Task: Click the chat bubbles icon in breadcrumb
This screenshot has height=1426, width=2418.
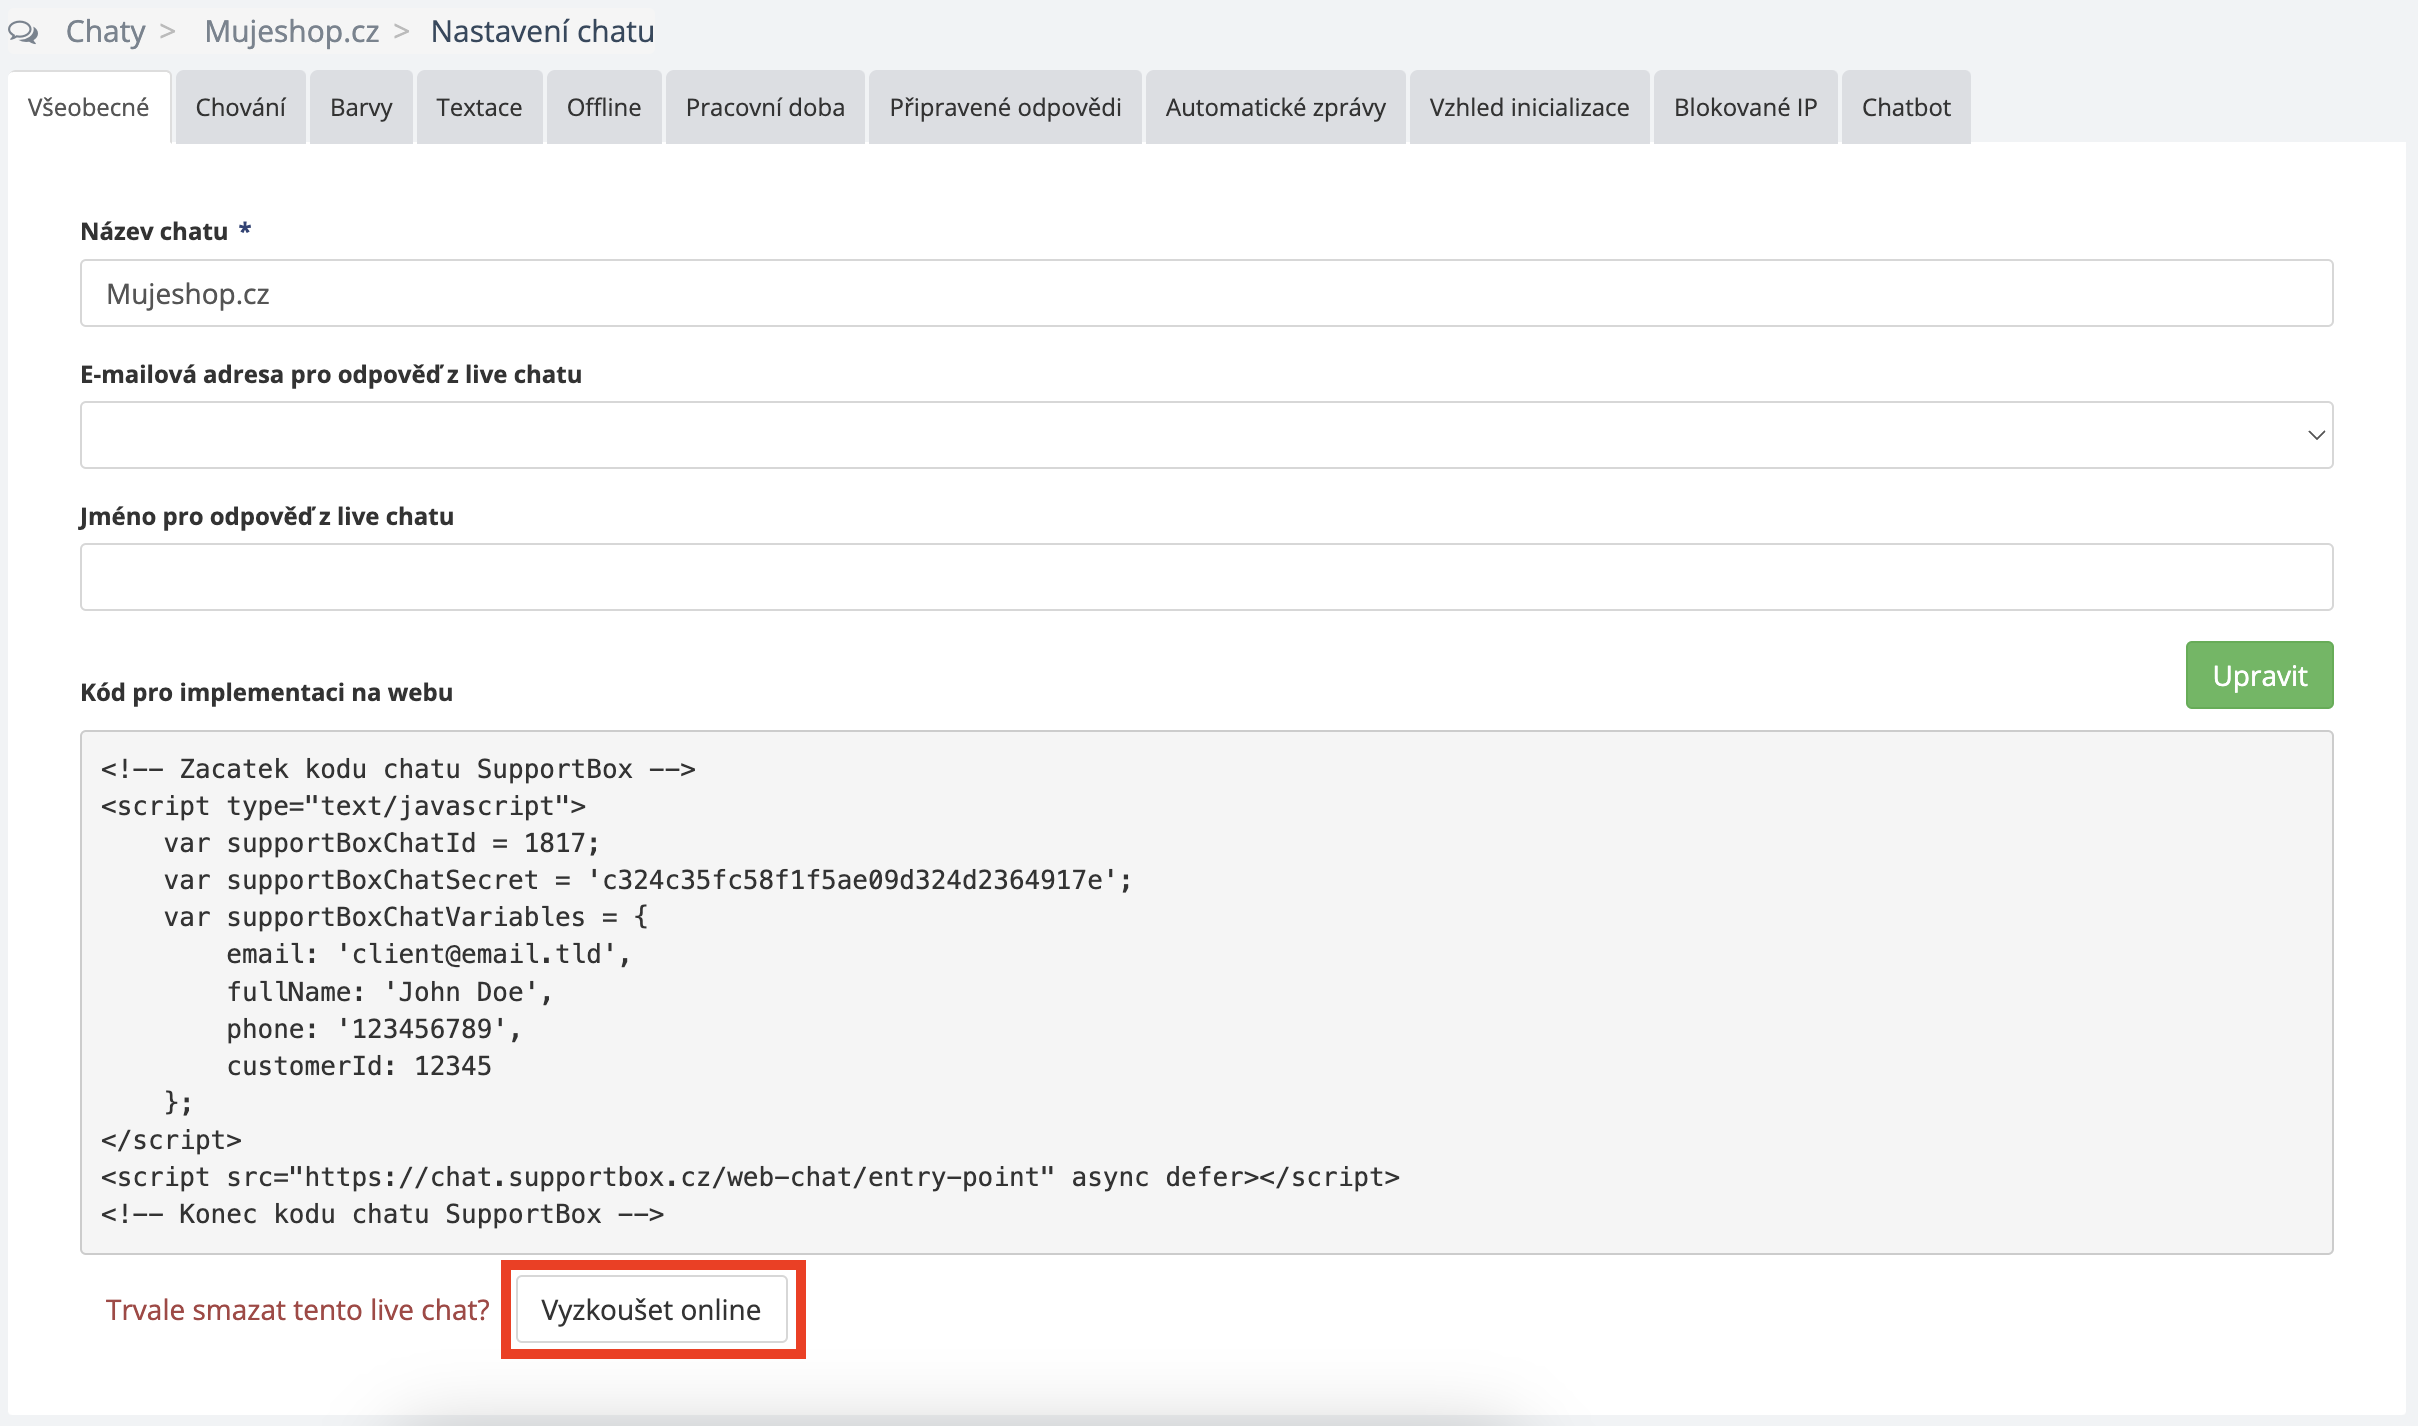Action: coord(23,32)
